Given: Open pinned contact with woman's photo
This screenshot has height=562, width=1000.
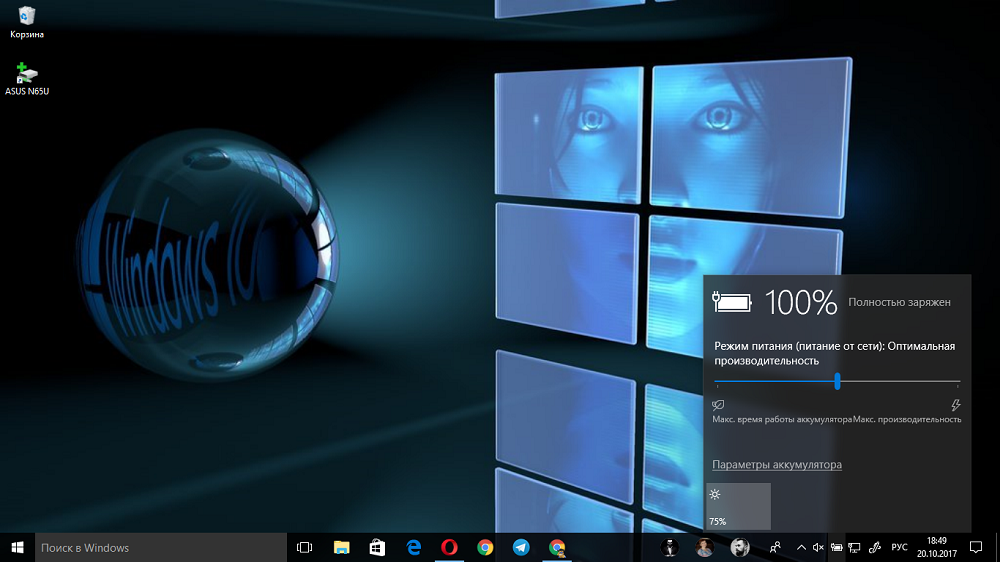Looking at the screenshot, I should pos(705,547).
